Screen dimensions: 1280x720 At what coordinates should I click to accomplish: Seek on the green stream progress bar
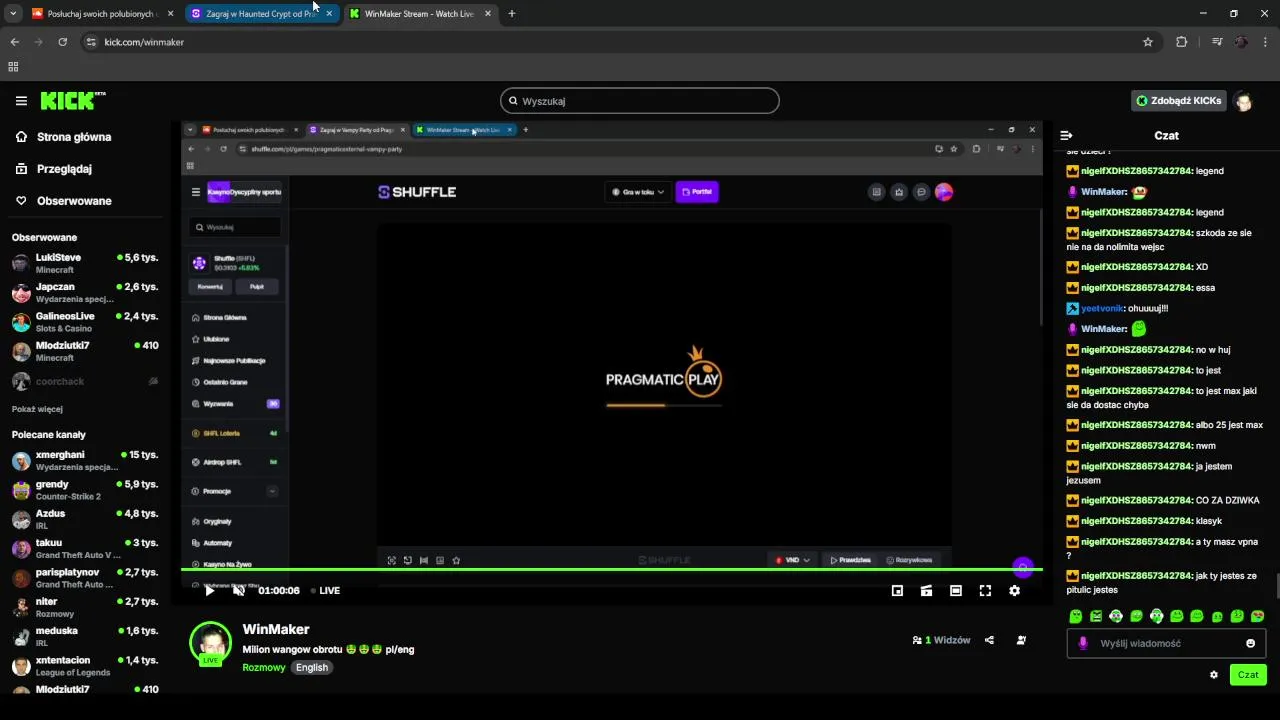[611, 569]
